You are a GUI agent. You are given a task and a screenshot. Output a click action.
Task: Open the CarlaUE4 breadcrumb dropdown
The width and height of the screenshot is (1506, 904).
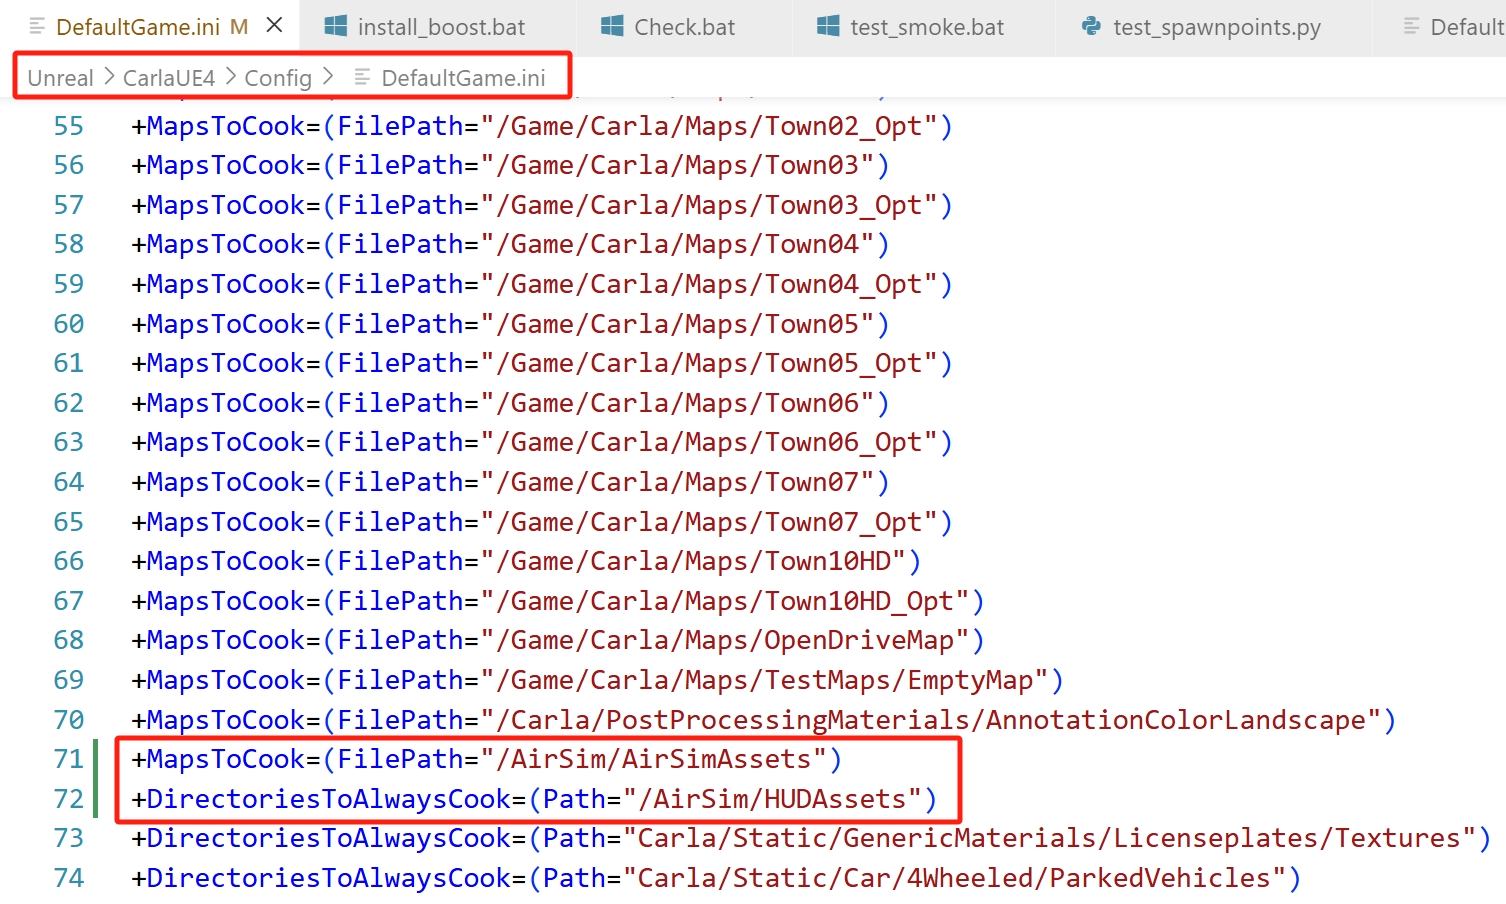169,78
